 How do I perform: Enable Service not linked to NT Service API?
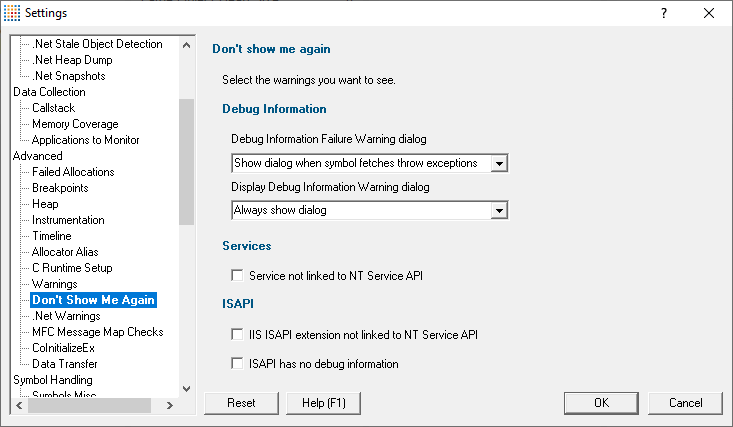(x=237, y=275)
